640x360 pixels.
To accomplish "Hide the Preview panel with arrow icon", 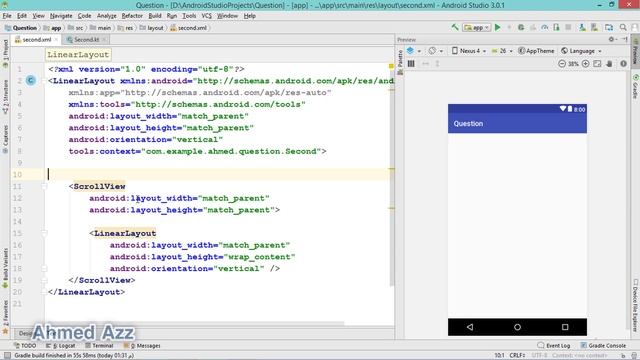I will pyautogui.click(x=624, y=40).
